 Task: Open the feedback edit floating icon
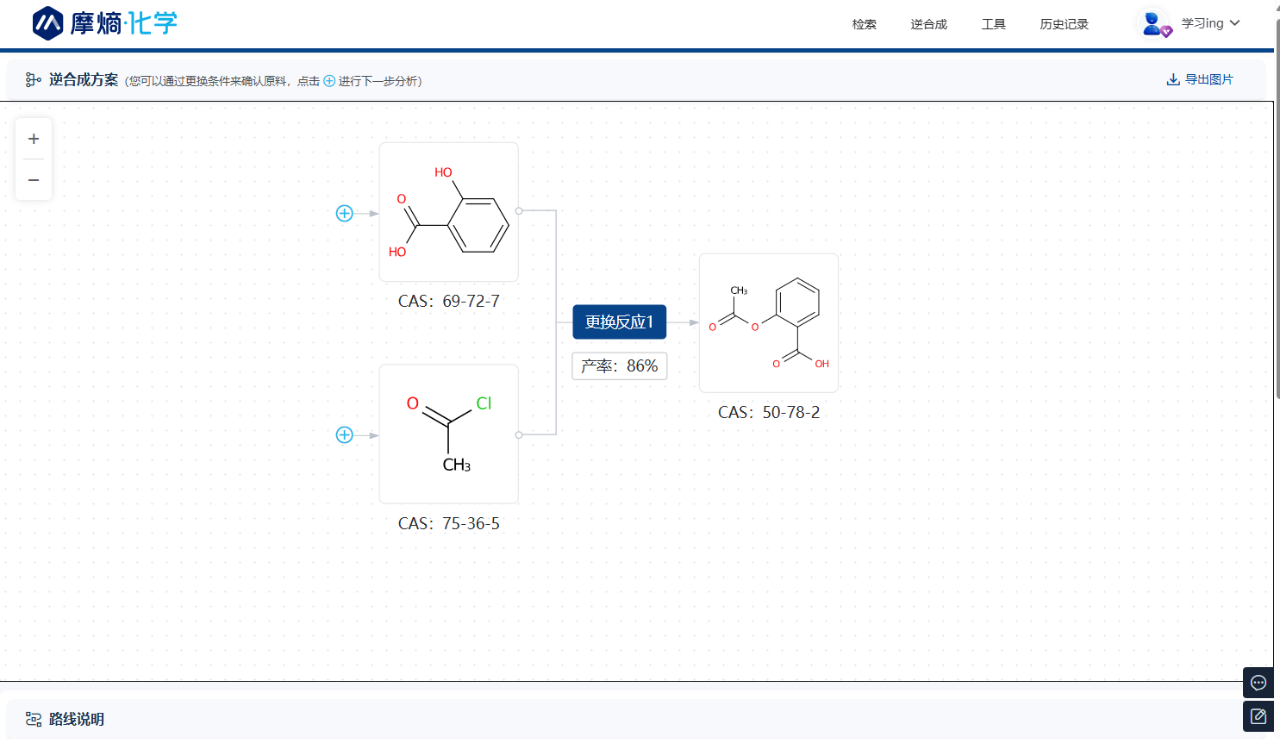(1258, 716)
